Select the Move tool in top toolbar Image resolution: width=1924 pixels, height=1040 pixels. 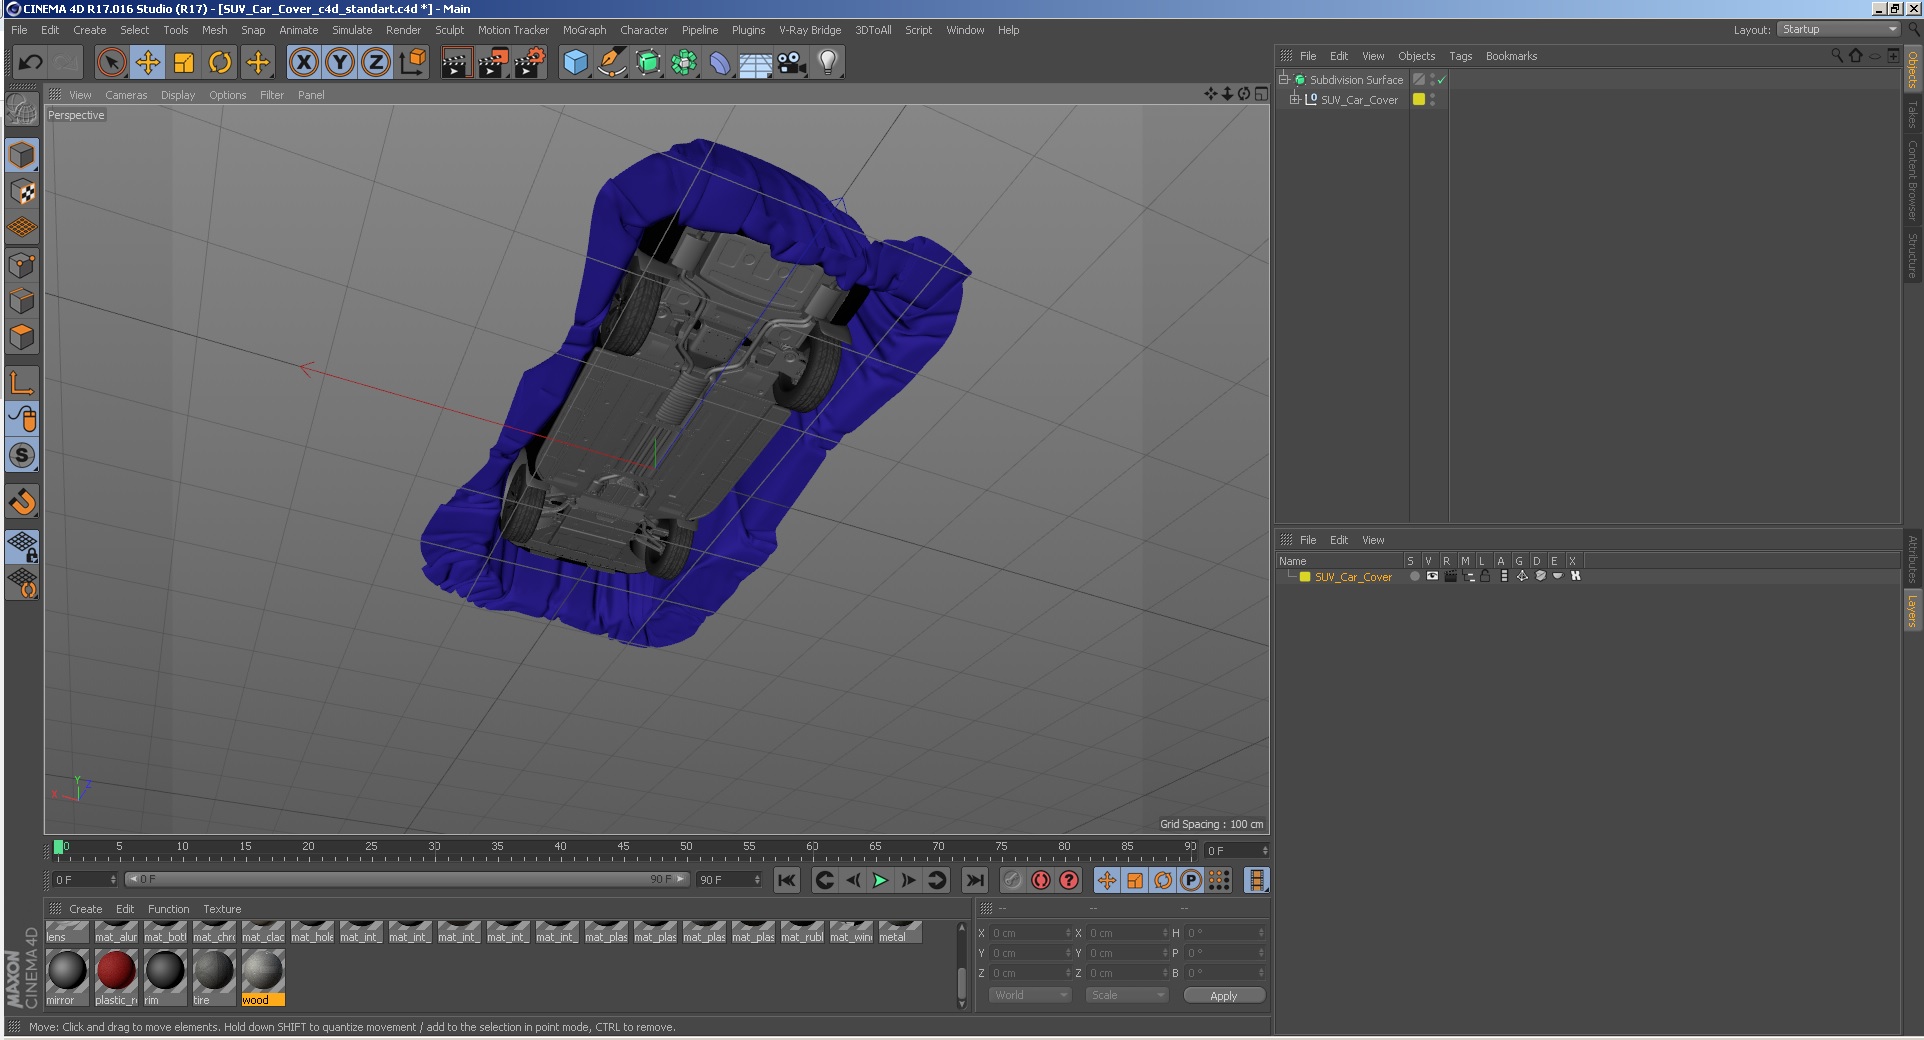(147, 63)
